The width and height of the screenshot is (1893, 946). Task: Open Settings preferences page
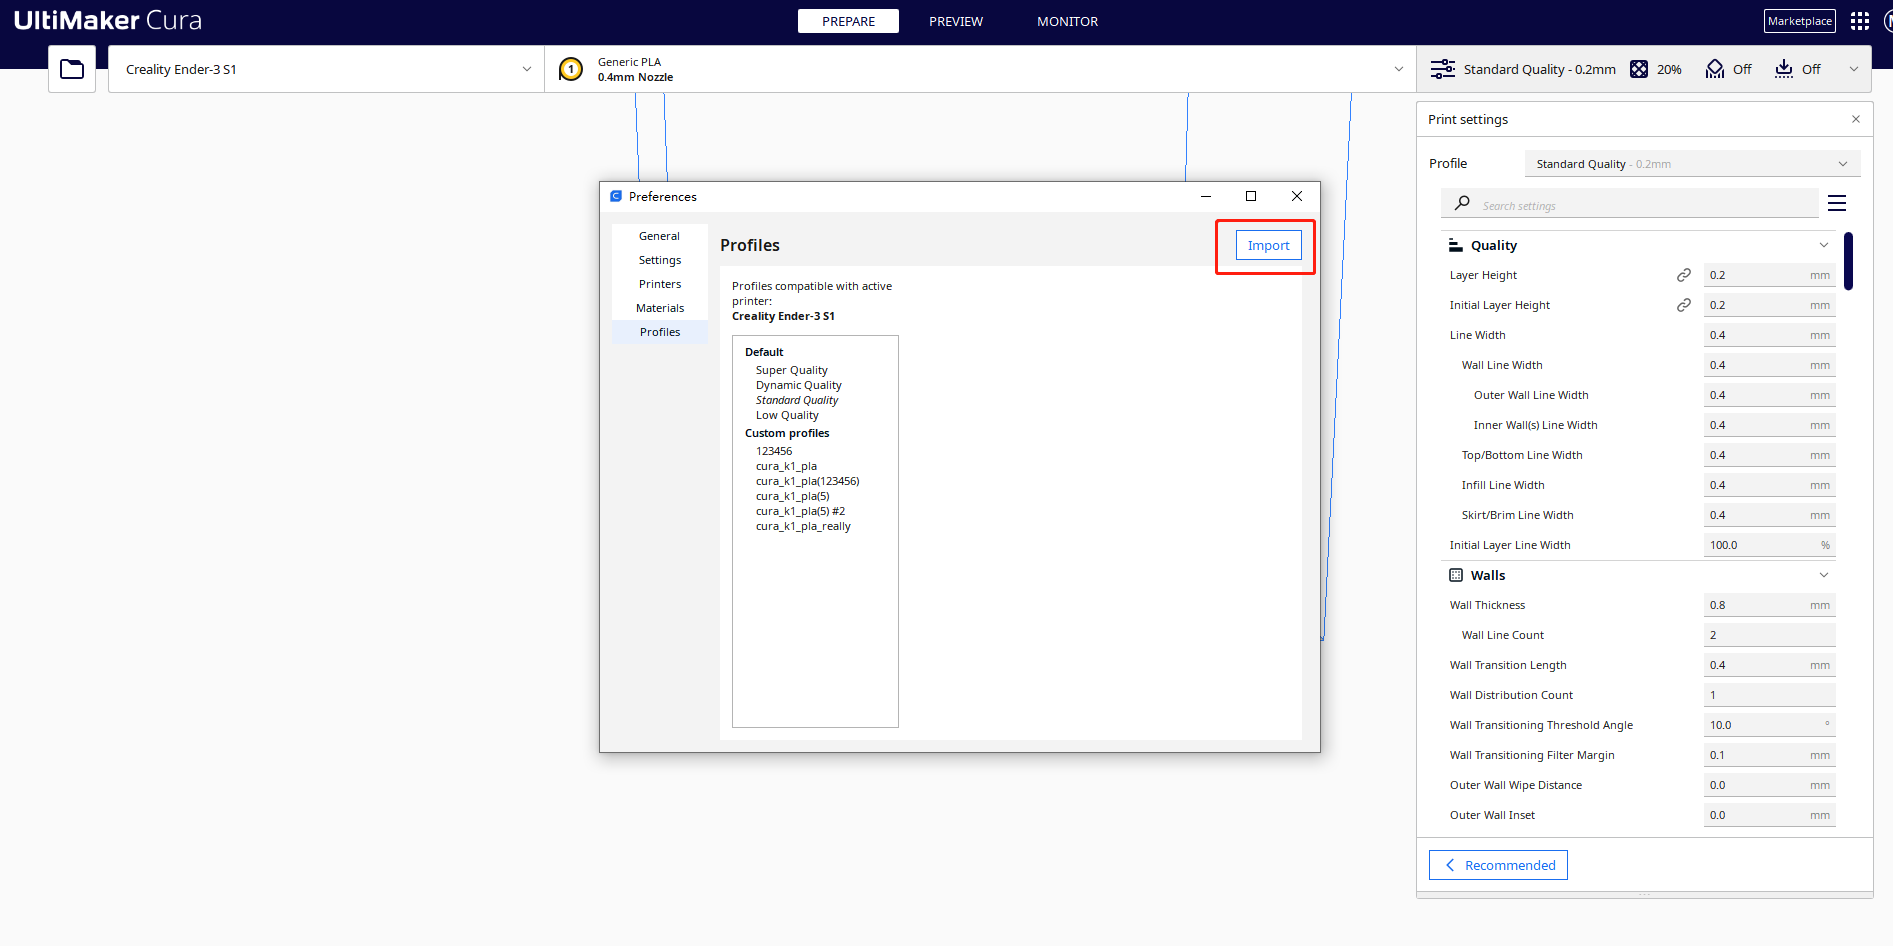tap(660, 260)
